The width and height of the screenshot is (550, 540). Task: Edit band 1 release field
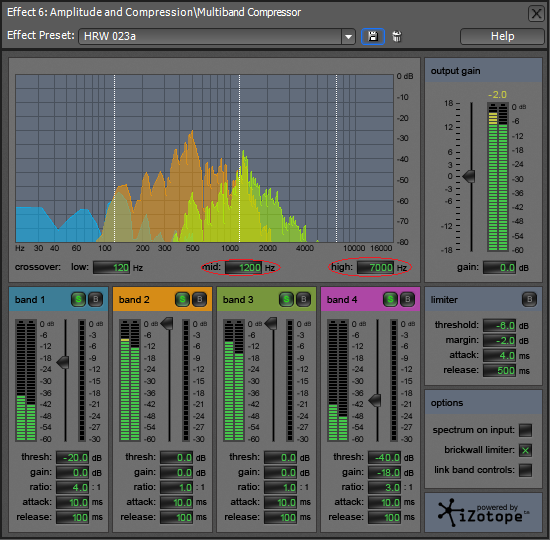pyautogui.click(x=72, y=517)
